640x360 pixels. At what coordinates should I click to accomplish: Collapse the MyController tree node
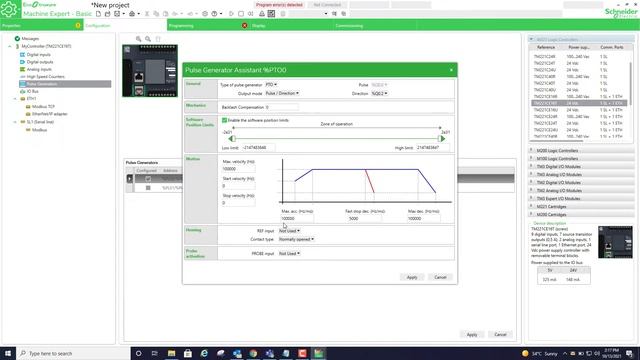(x=10, y=47)
